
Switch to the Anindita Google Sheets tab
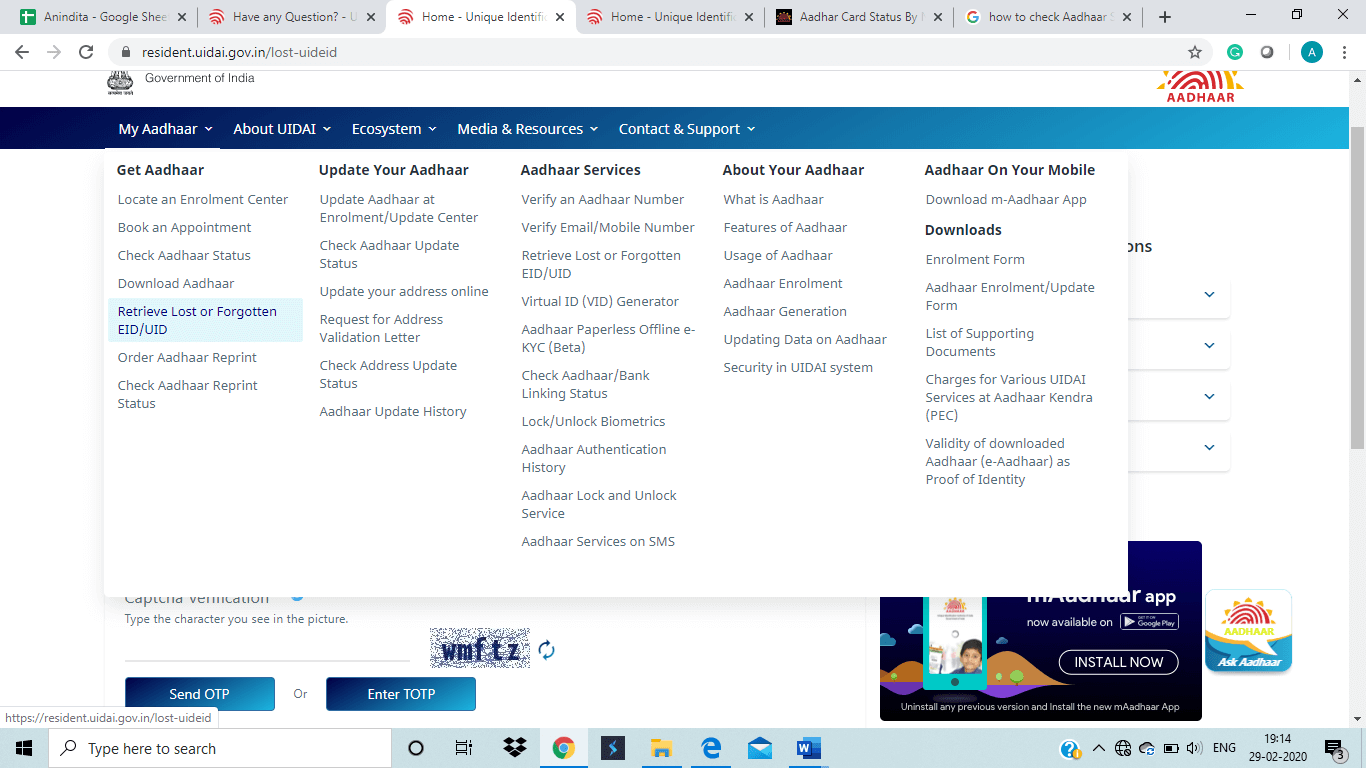coord(100,17)
